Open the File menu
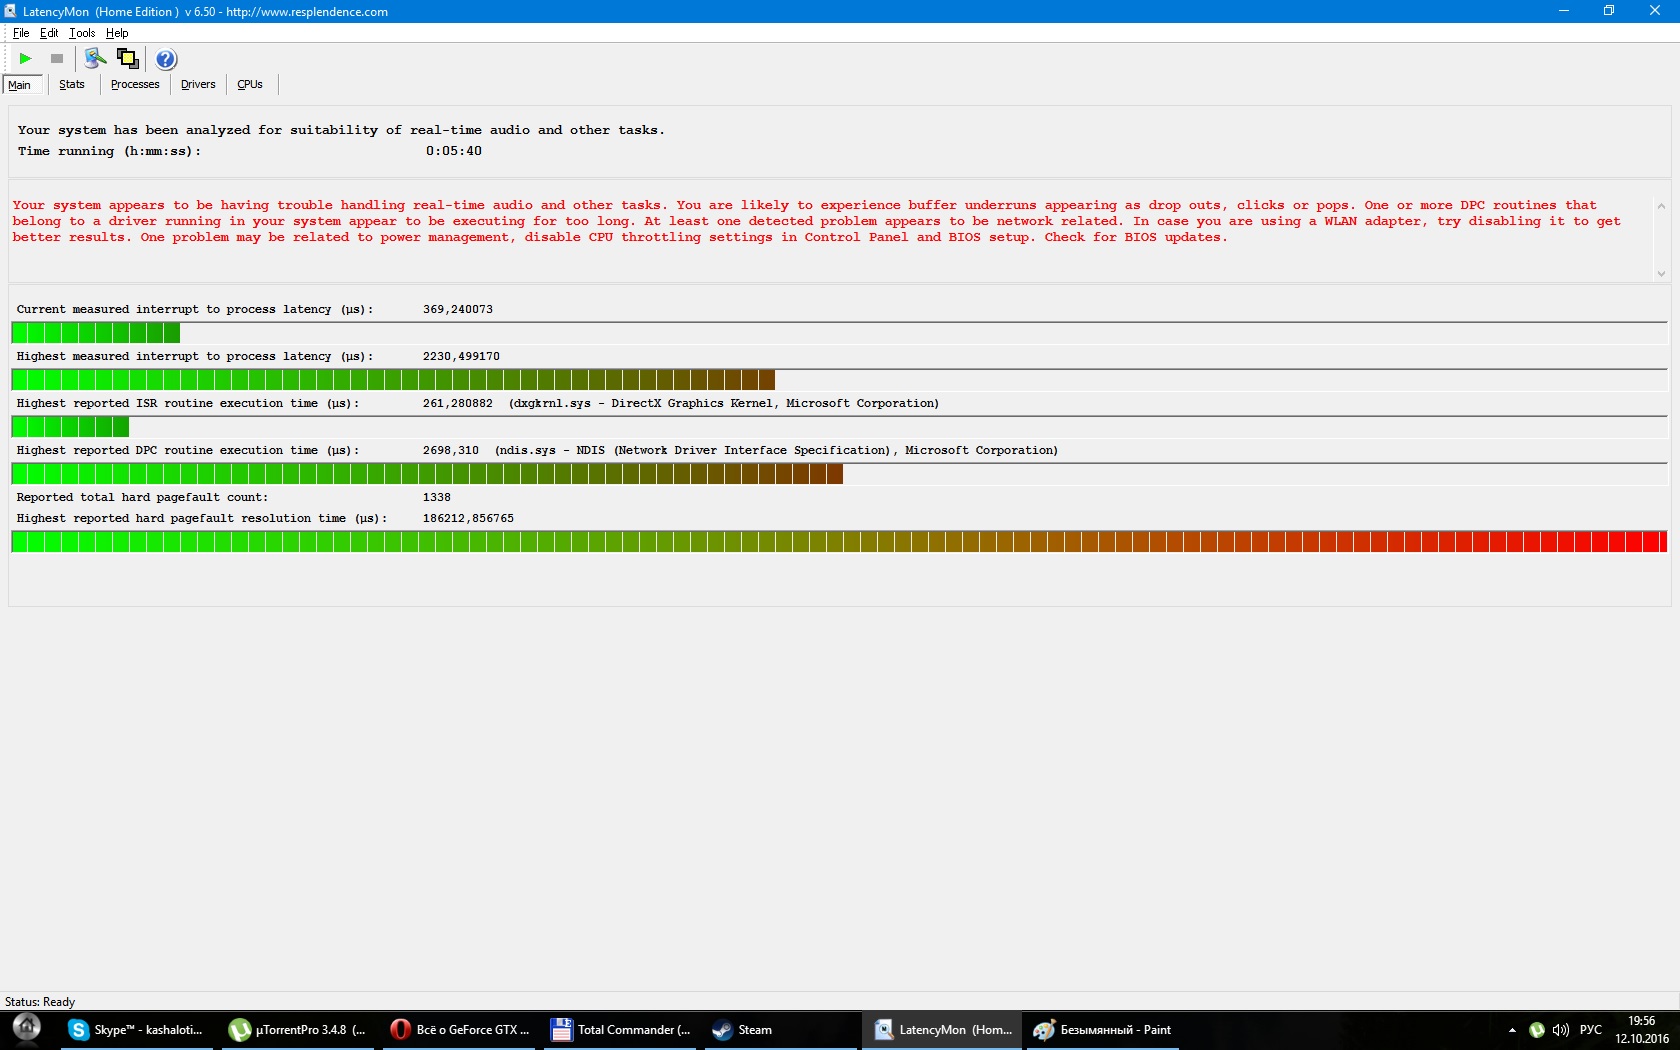Screen dimensions: 1680x1050 pyautogui.click(x=21, y=33)
